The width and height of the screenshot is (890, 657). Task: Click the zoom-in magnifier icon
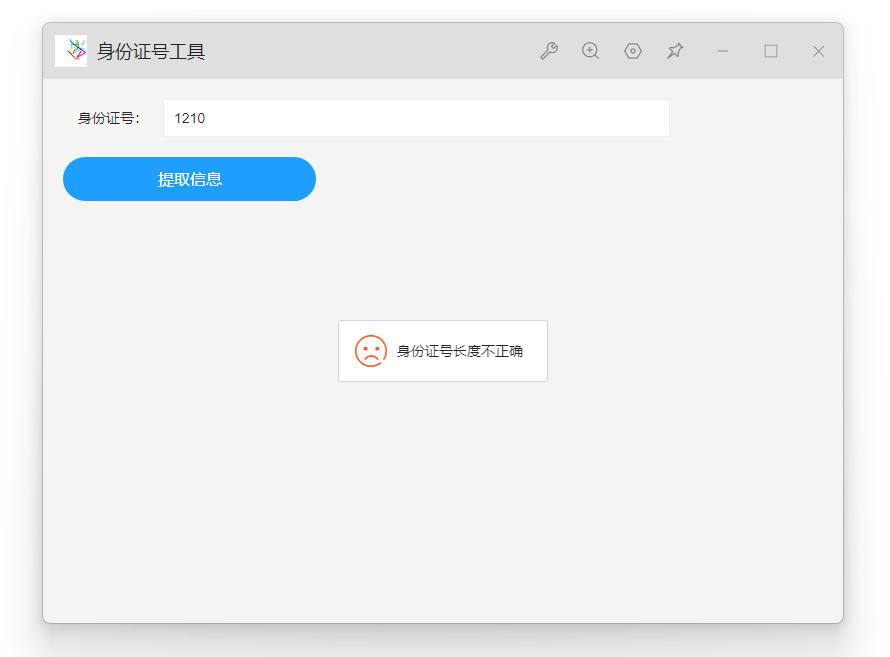pos(590,51)
